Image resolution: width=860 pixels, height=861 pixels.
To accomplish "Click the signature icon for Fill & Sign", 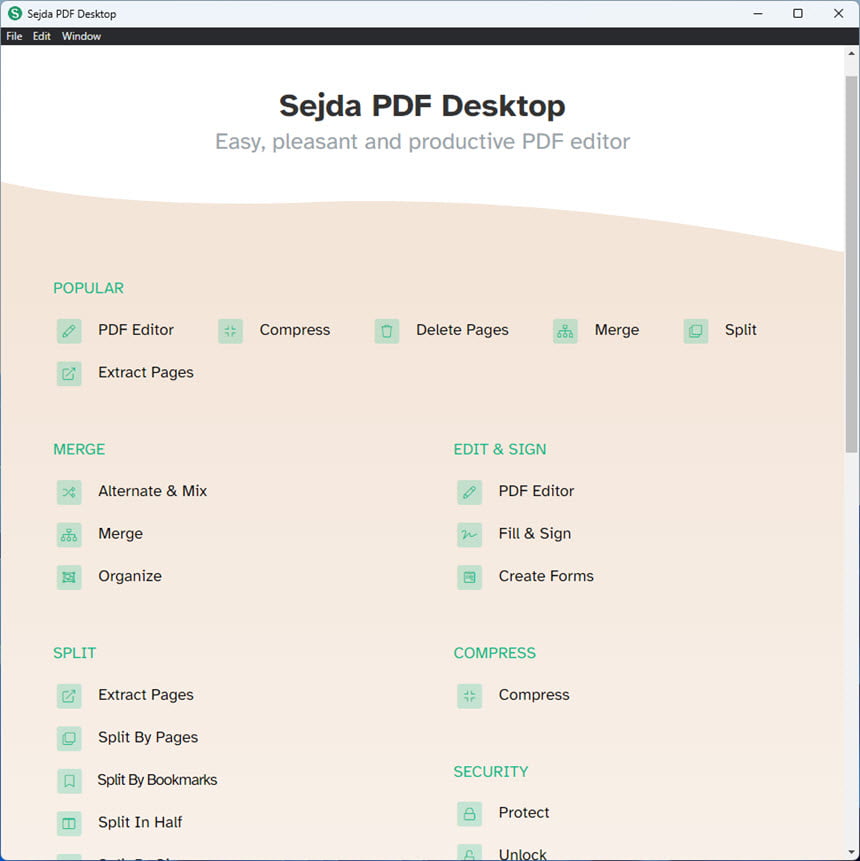I will coord(470,535).
